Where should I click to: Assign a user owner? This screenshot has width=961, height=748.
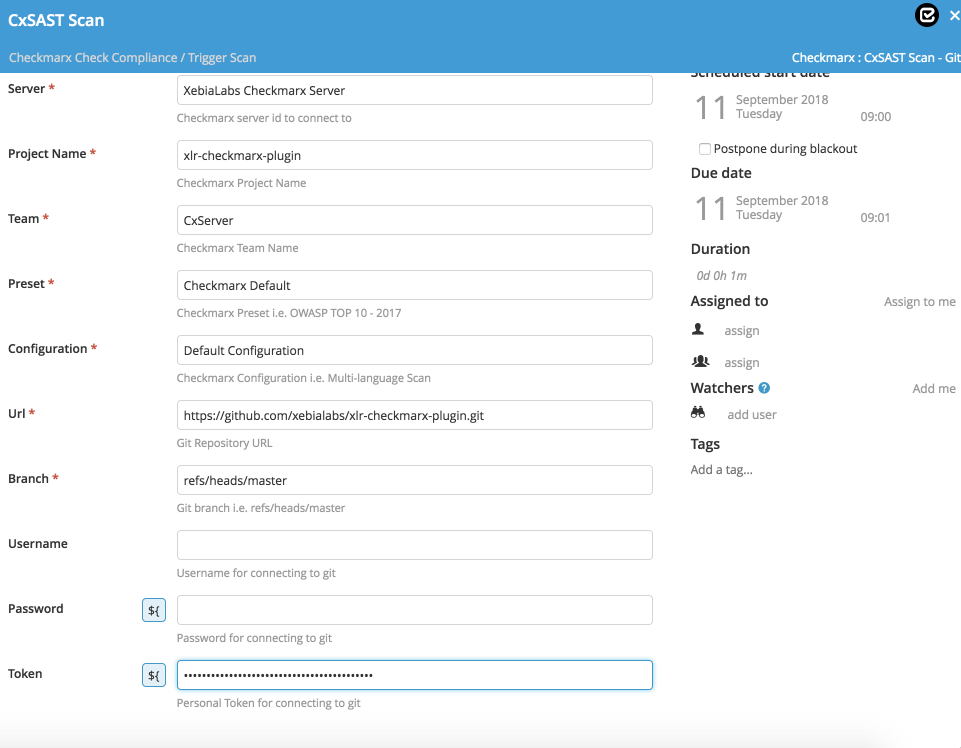[742, 330]
